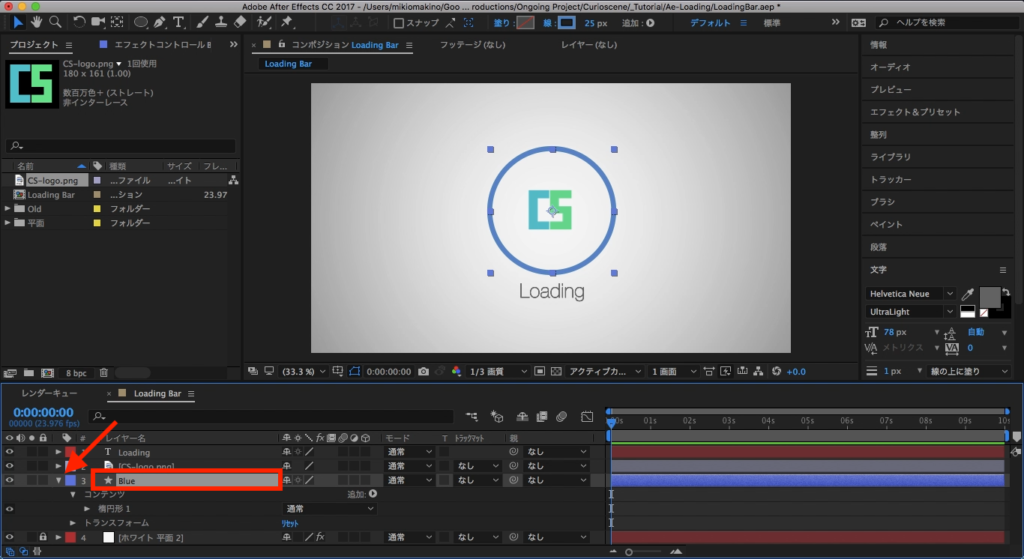Expand the トランスフォーム property group
Viewport: 1024px width, 559px height.
pyautogui.click(x=73, y=523)
